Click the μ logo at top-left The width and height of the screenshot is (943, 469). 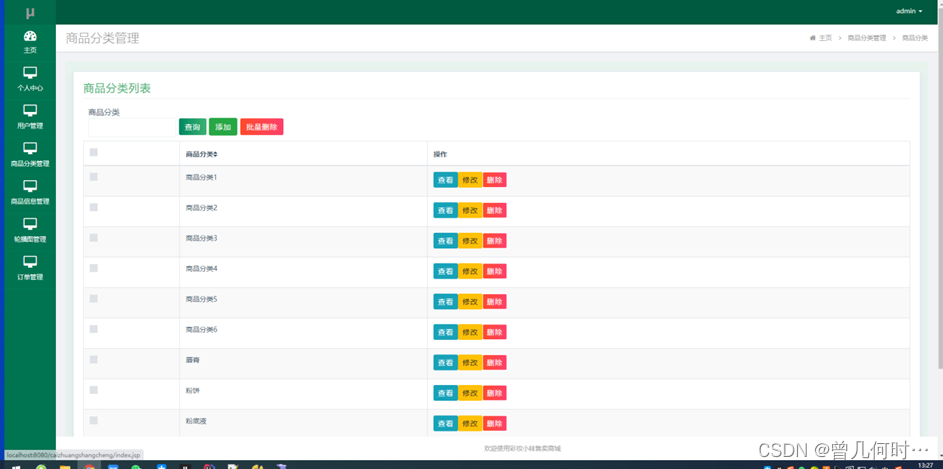(x=30, y=12)
